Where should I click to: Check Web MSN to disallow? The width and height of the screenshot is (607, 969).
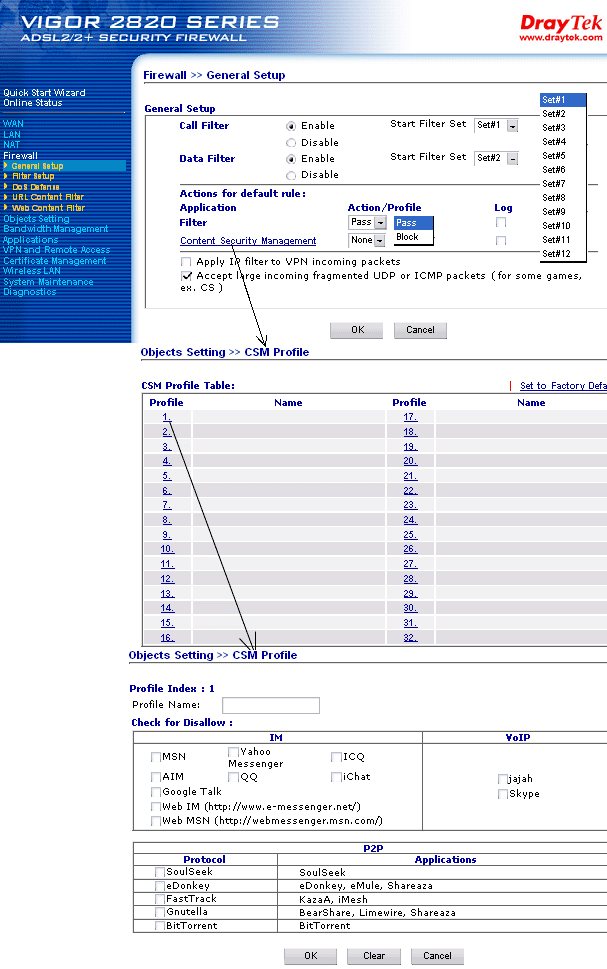(156, 821)
